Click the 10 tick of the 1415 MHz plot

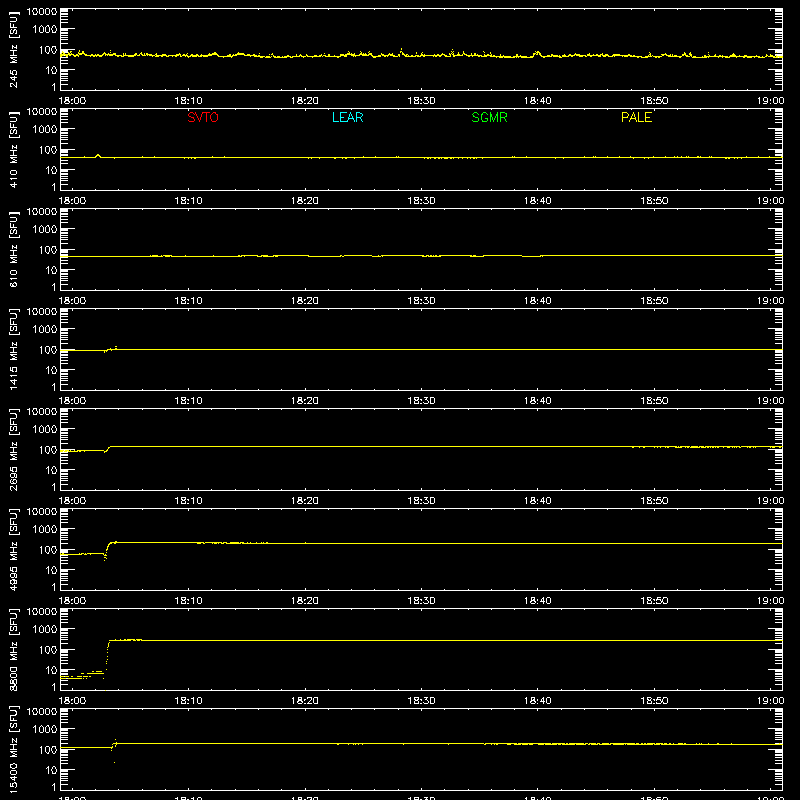point(51,370)
